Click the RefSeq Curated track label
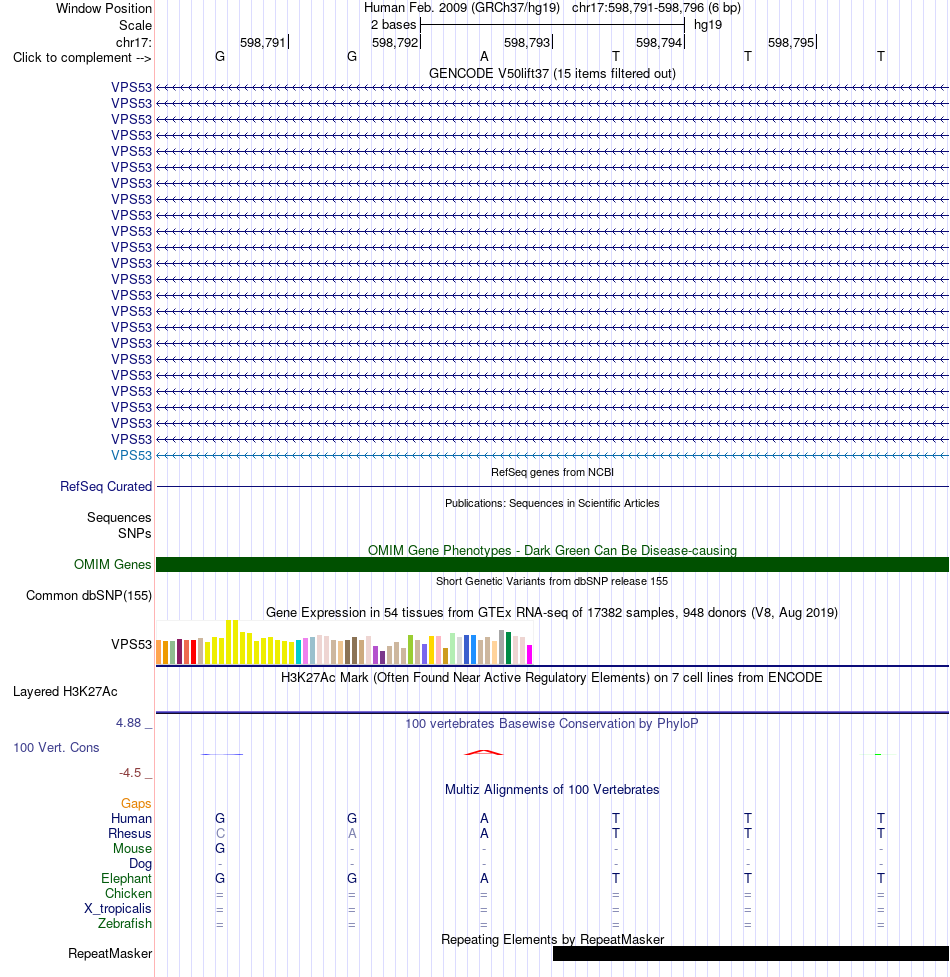The width and height of the screenshot is (950, 977). [106, 487]
